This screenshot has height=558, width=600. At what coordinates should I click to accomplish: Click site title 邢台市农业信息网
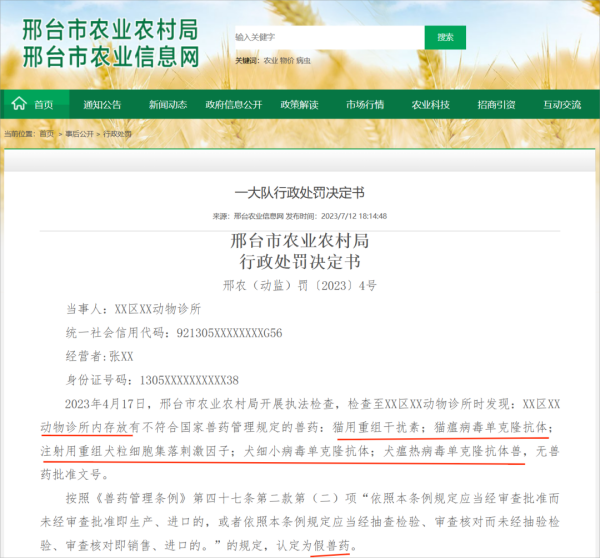tap(111, 57)
